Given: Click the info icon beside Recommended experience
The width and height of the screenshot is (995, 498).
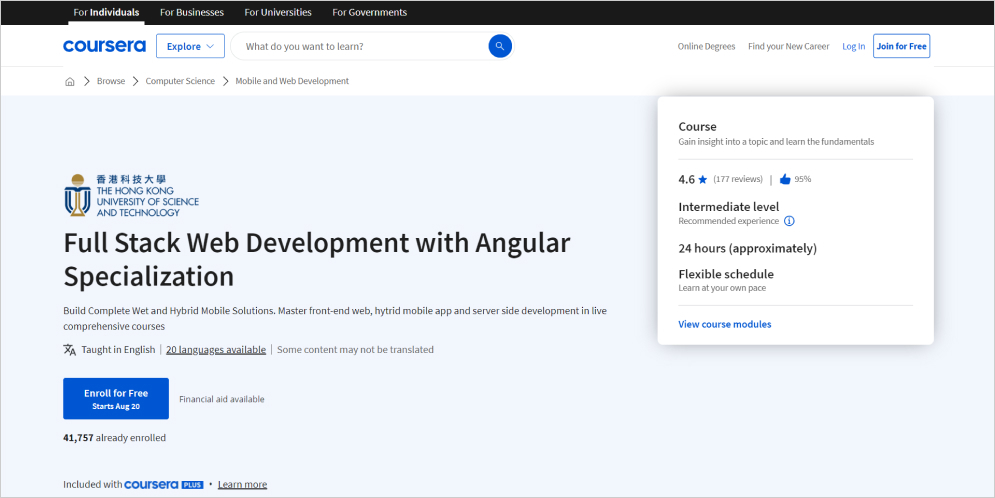Looking at the screenshot, I should coord(789,221).
